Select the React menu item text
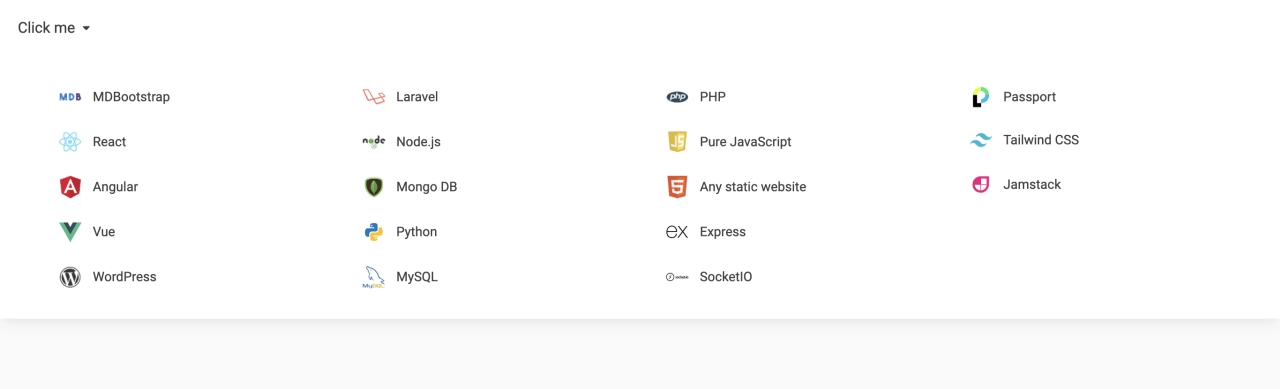The image size is (1280, 389). click(x=109, y=142)
